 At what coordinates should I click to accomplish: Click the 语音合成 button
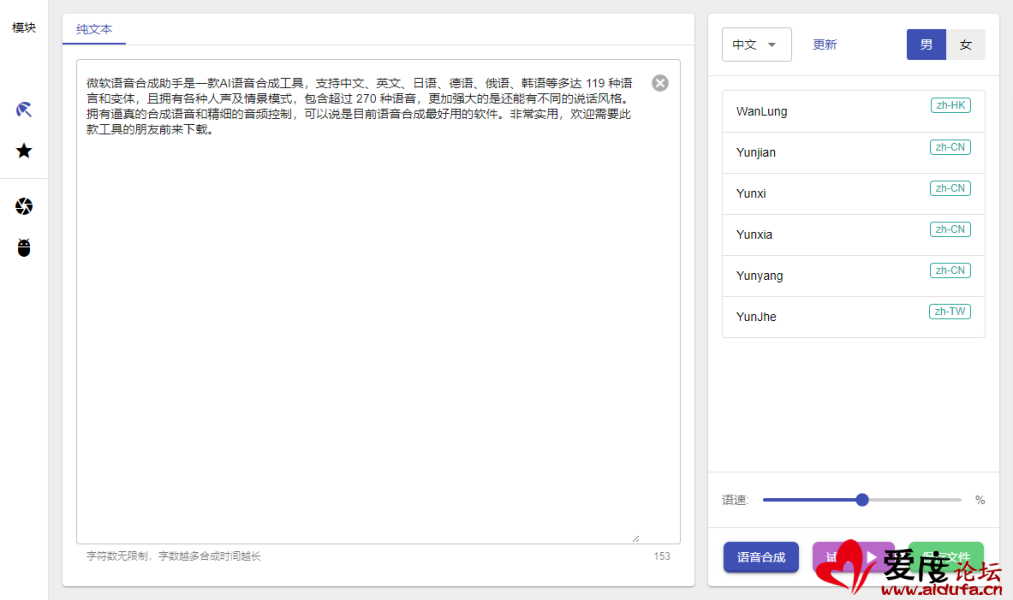760,557
